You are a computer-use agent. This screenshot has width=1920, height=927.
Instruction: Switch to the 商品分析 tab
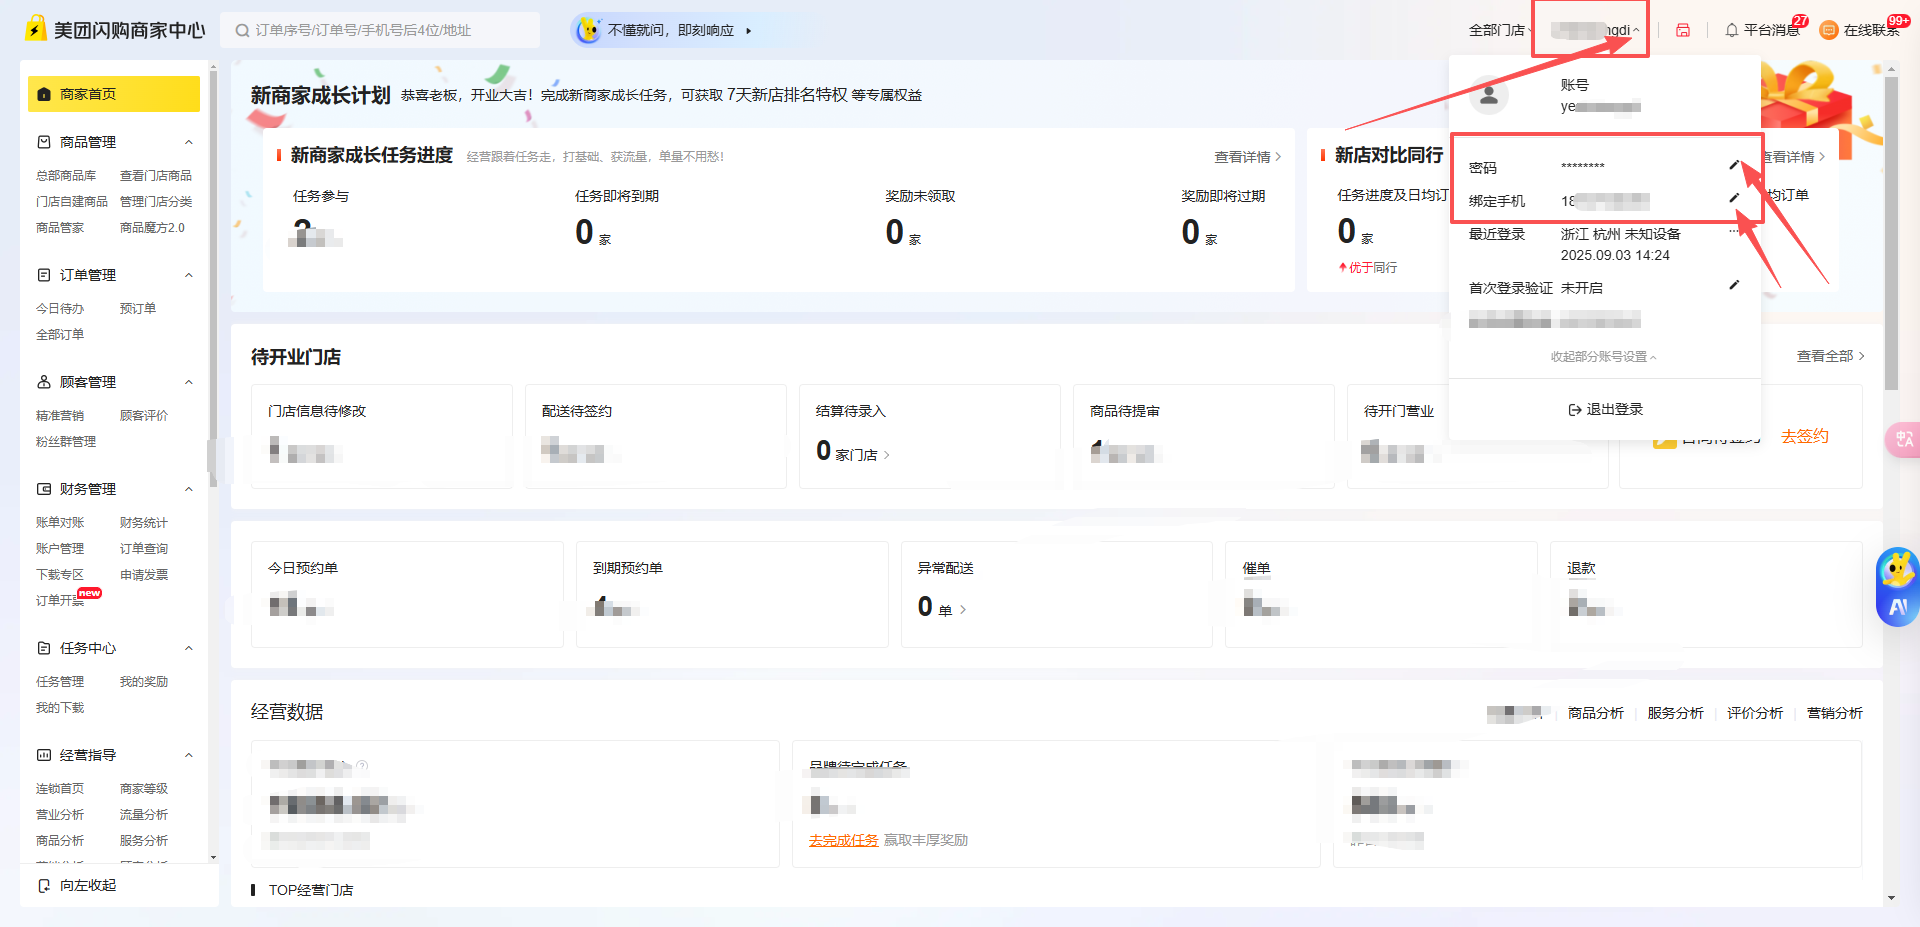tap(1595, 713)
